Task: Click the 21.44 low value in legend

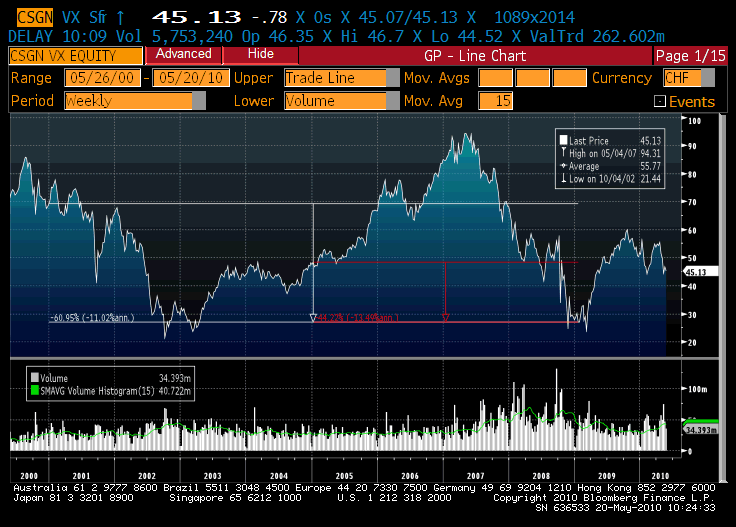Action: pos(650,178)
